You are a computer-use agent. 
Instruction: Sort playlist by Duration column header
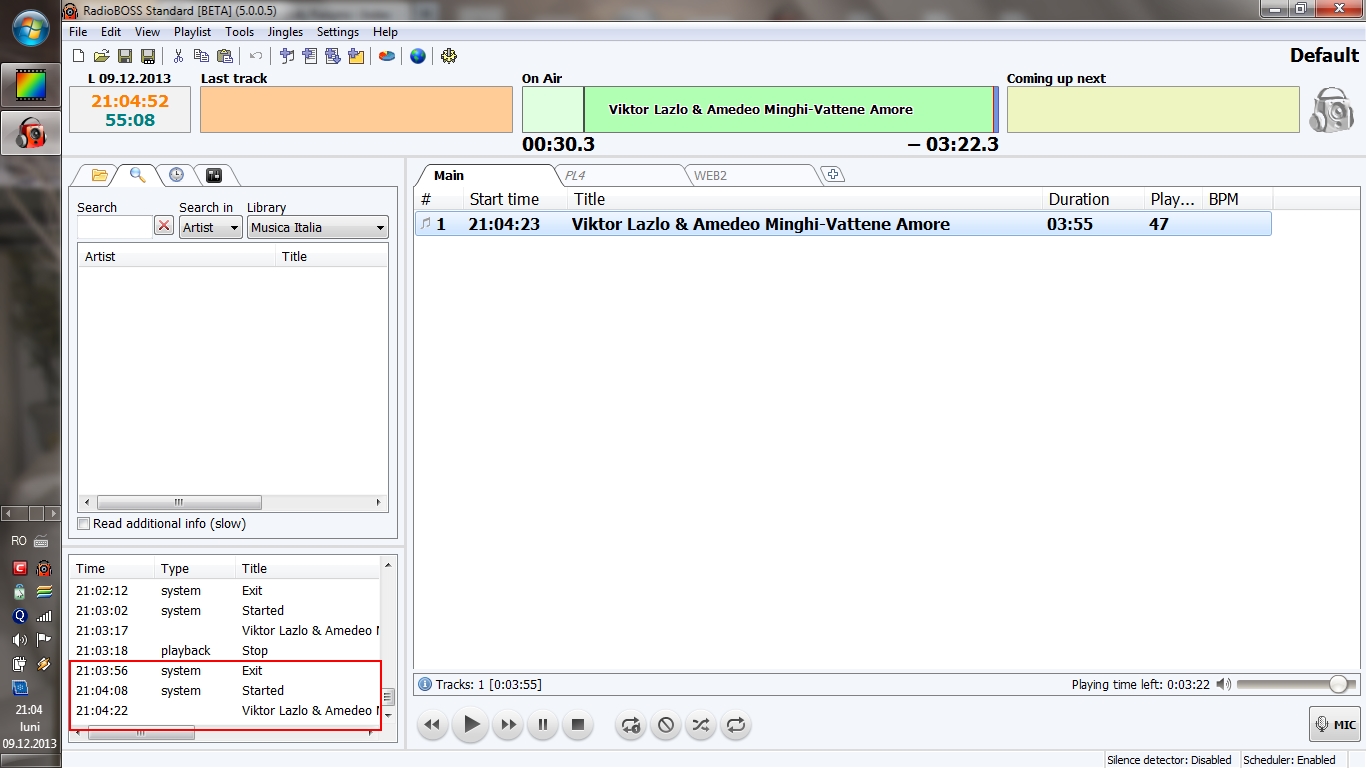click(x=1093, y=199)
